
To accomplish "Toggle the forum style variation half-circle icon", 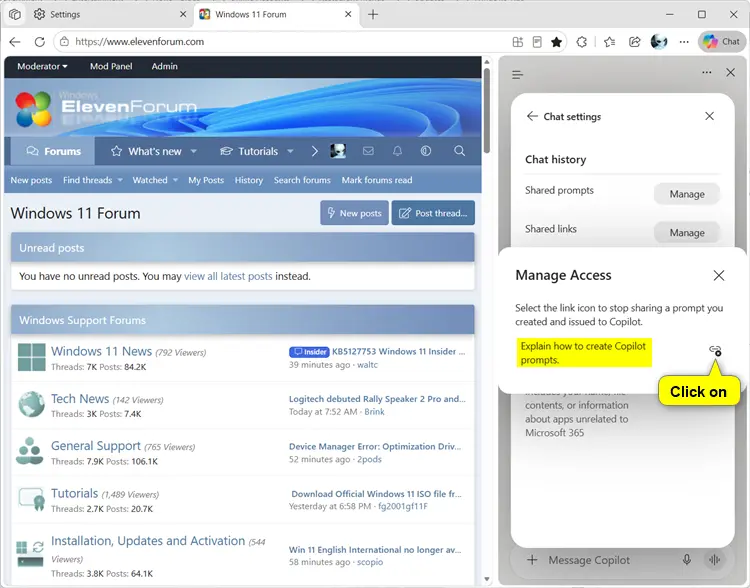I will 426,151.
